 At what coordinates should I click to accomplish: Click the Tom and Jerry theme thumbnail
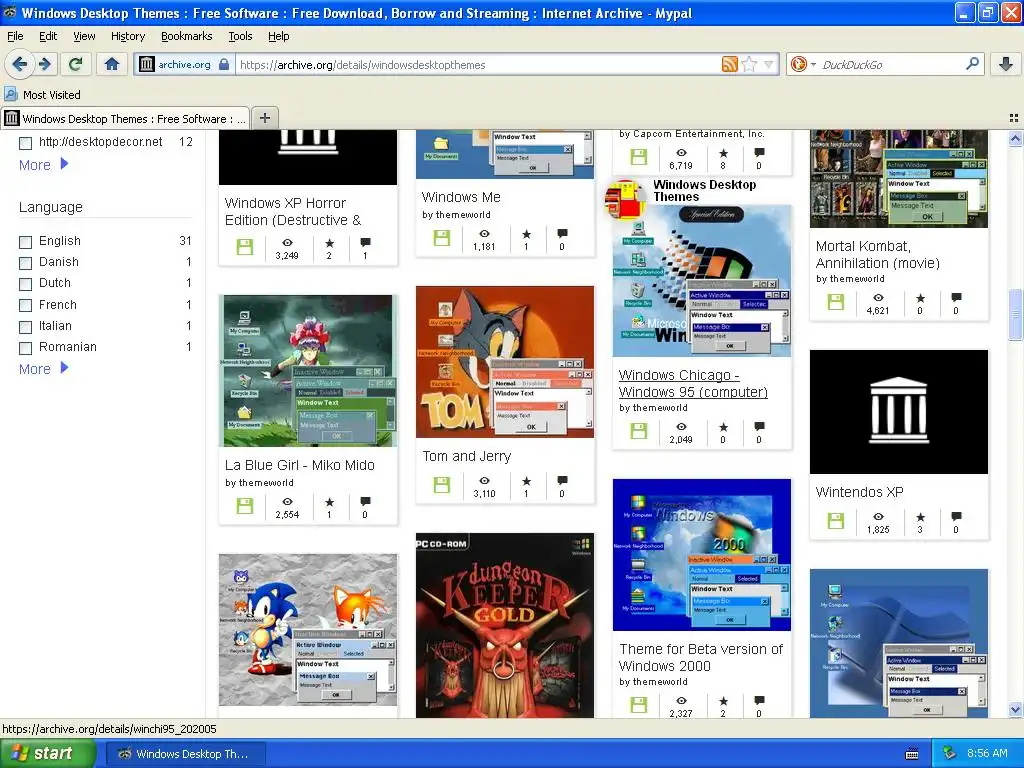click(505, 362)
